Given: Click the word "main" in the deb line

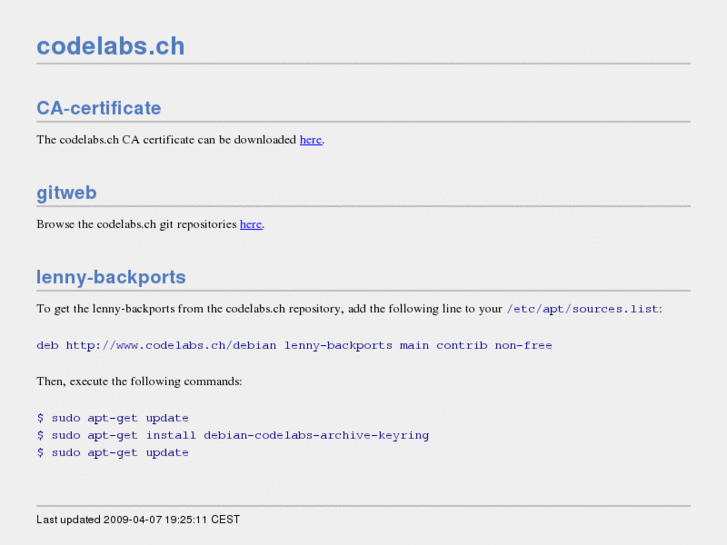Looking at the screenshot, I should click(x=414, y=345).
